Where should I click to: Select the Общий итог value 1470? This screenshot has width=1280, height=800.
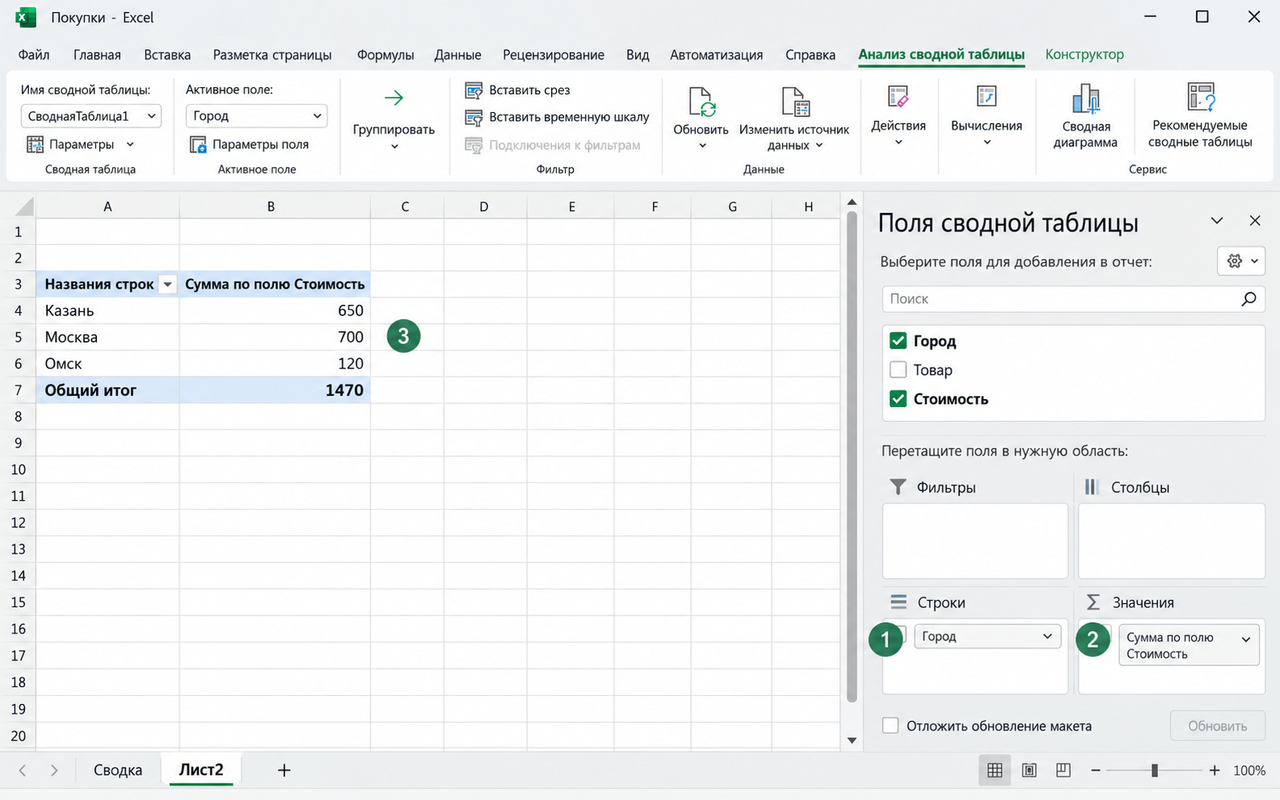(275, 390)
